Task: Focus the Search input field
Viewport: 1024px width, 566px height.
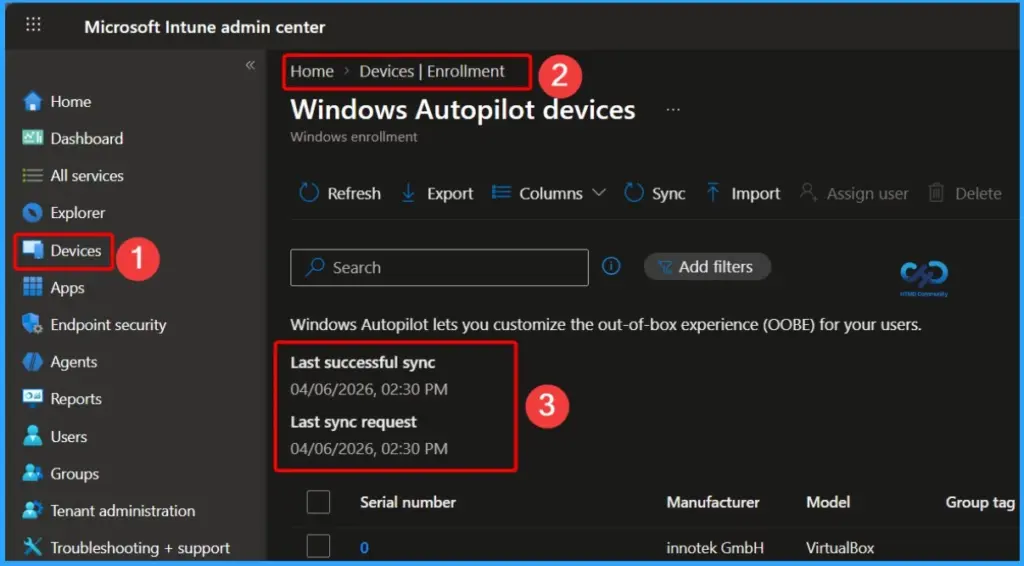Action: (440, 267)
